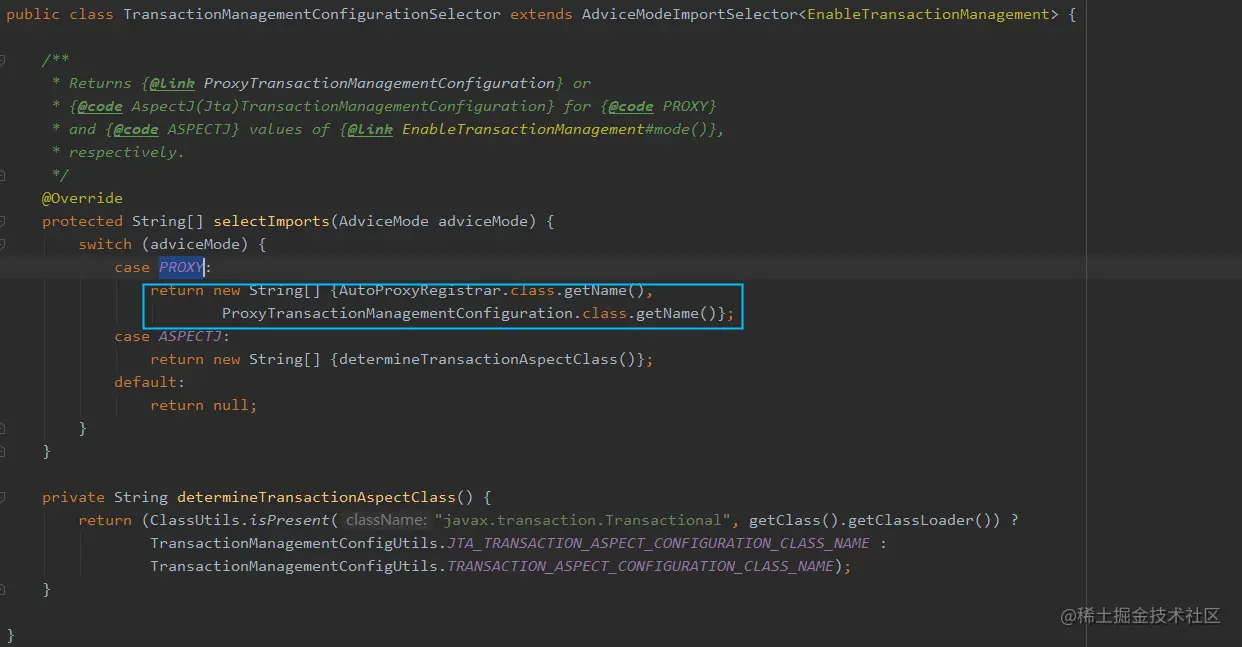Click ProxyTransactionManagementConfiguration.class in the return statement
This screenshot has height=647, width=1242.
coord(425,313)
